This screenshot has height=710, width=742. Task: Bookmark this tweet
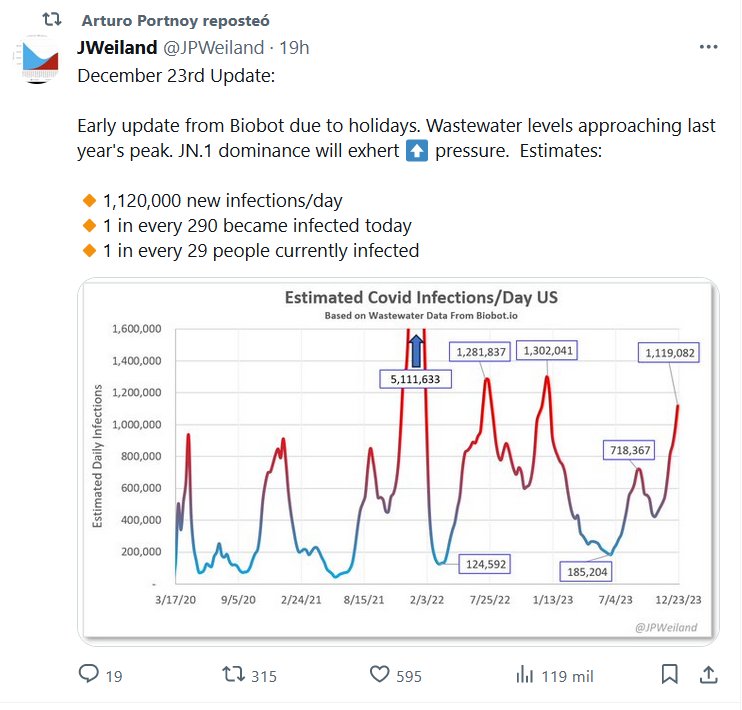(x=669, y=675)
